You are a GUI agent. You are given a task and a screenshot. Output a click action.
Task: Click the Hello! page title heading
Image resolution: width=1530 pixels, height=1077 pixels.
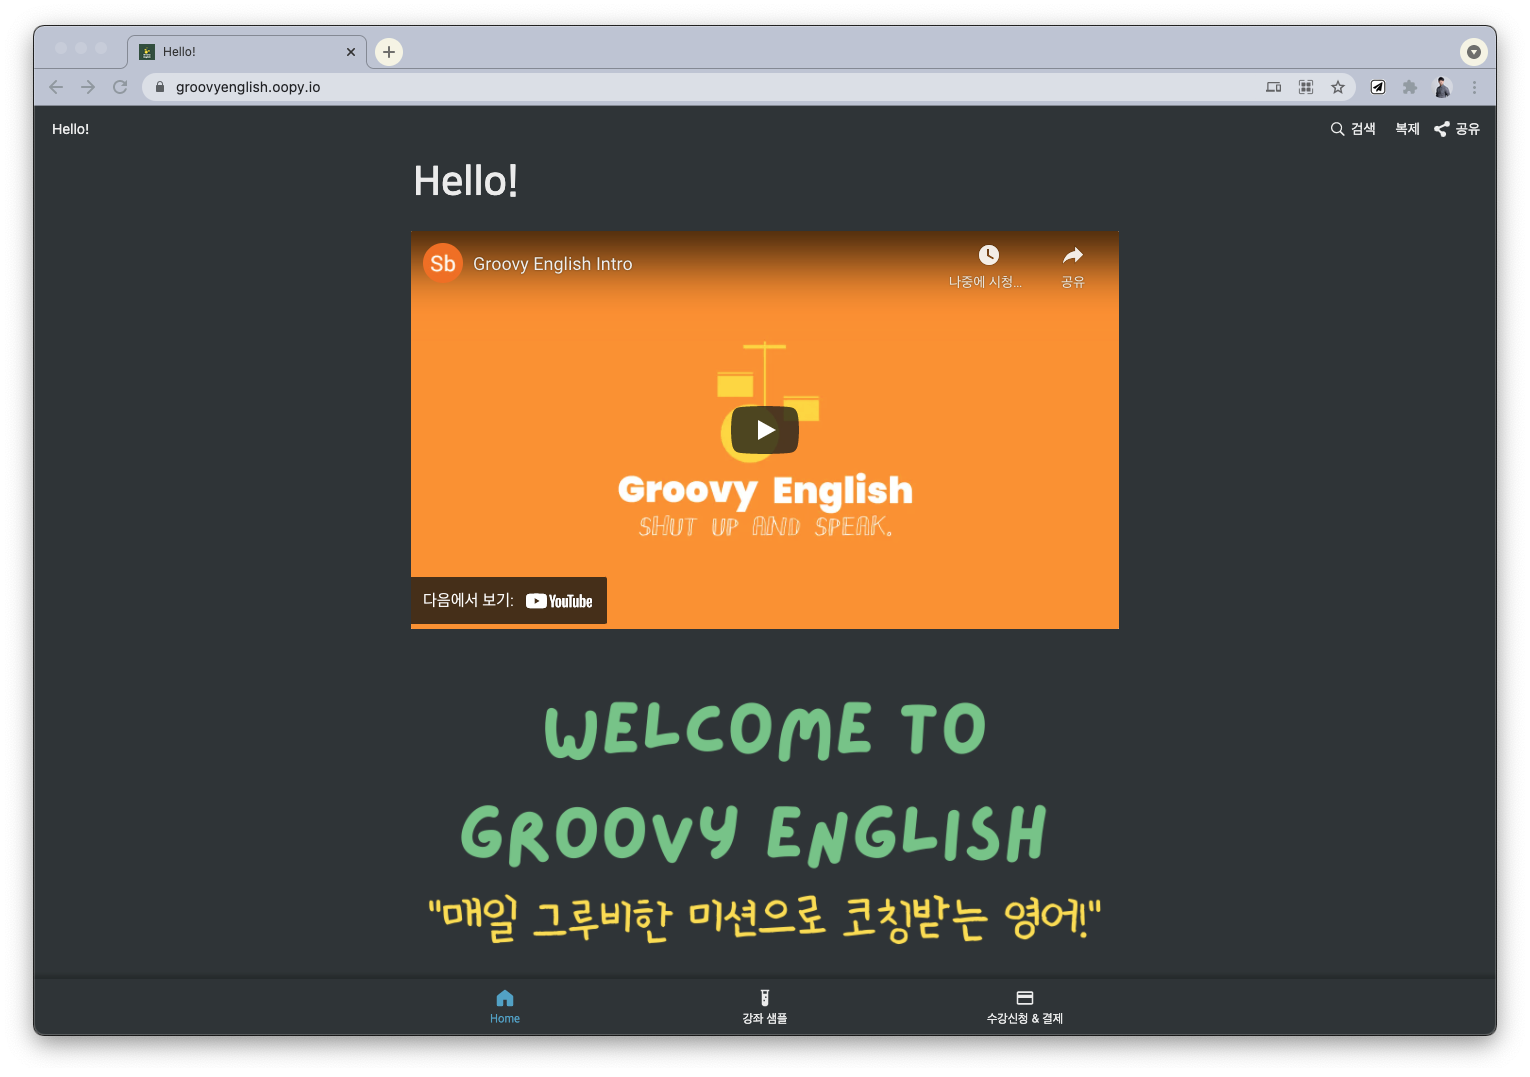[466, 181]
